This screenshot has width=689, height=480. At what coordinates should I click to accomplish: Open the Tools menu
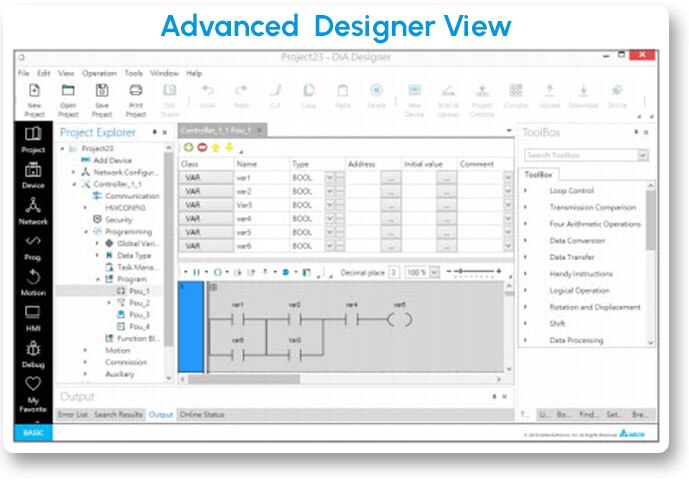coord(134,73)
